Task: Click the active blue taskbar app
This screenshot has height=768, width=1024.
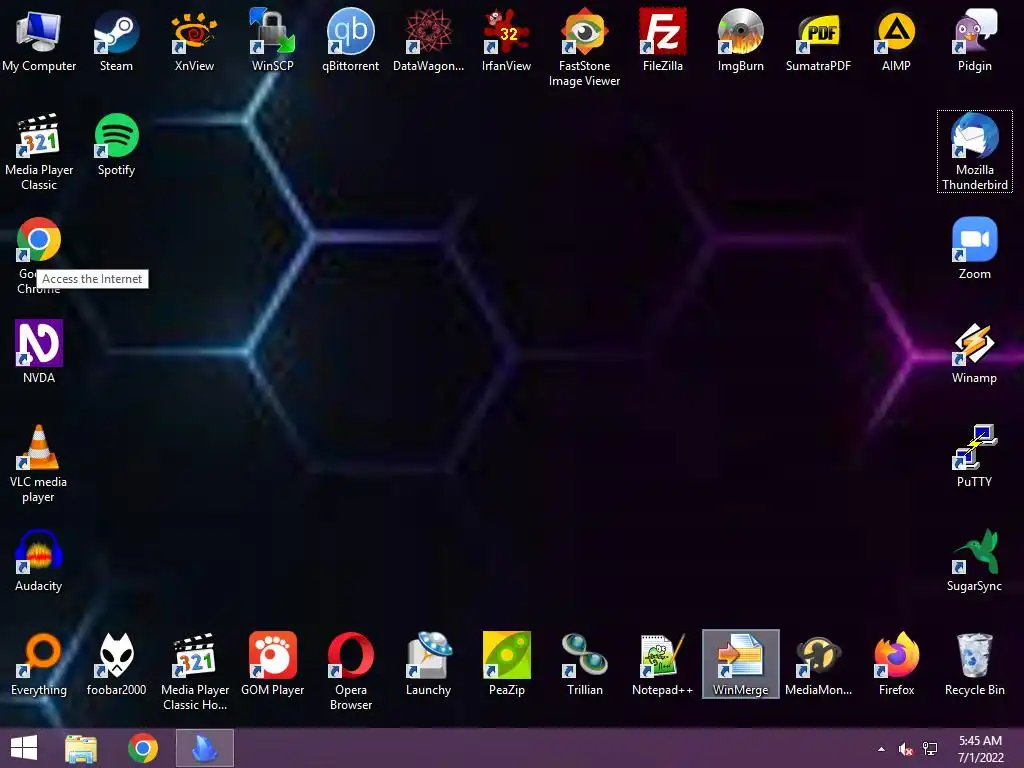Action: point(204,748)
